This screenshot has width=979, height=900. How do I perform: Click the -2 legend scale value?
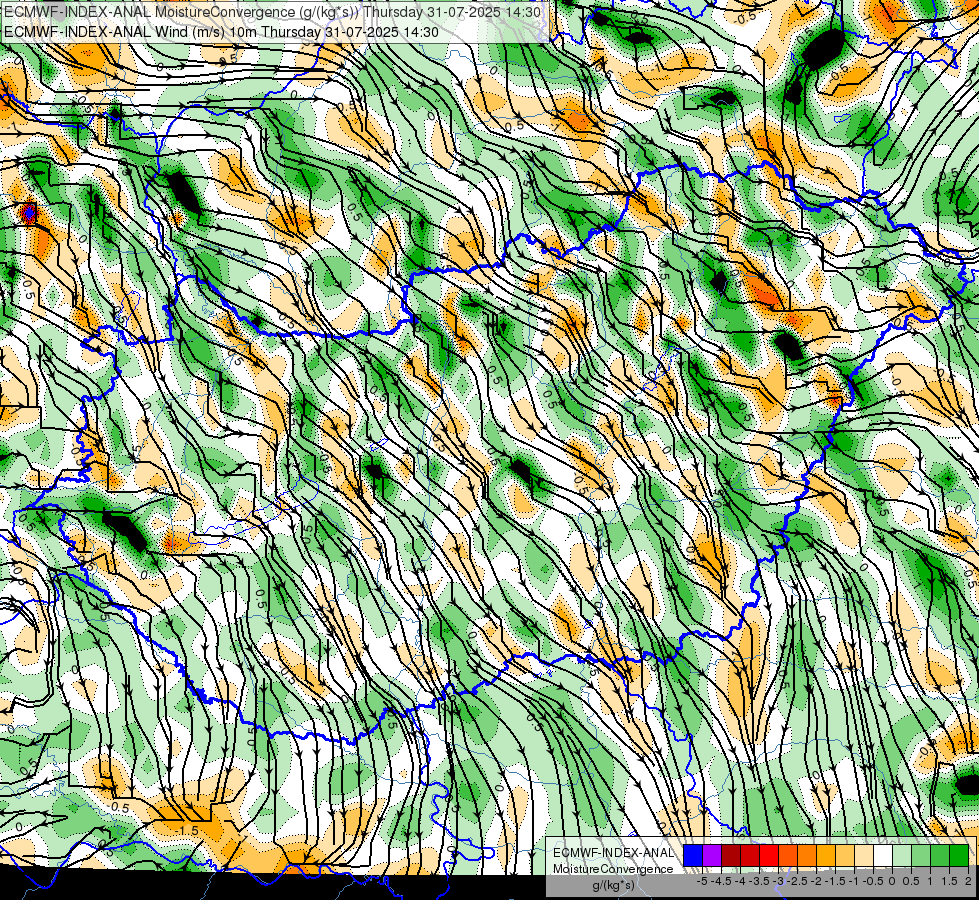click(x=816, y=881)
